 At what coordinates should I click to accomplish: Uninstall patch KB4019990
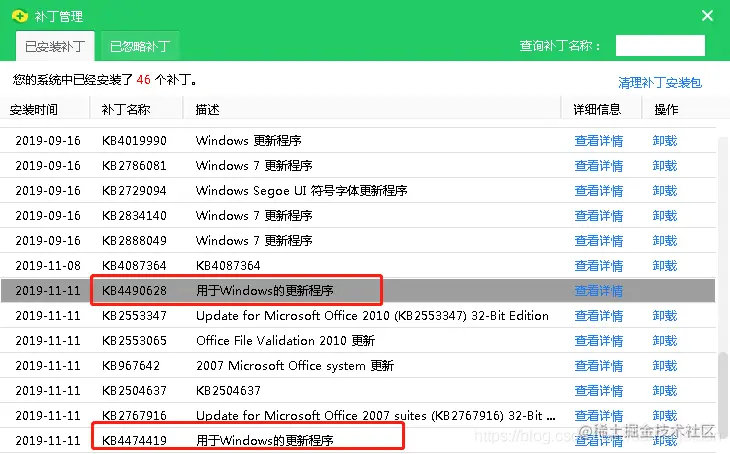[664, 141]
